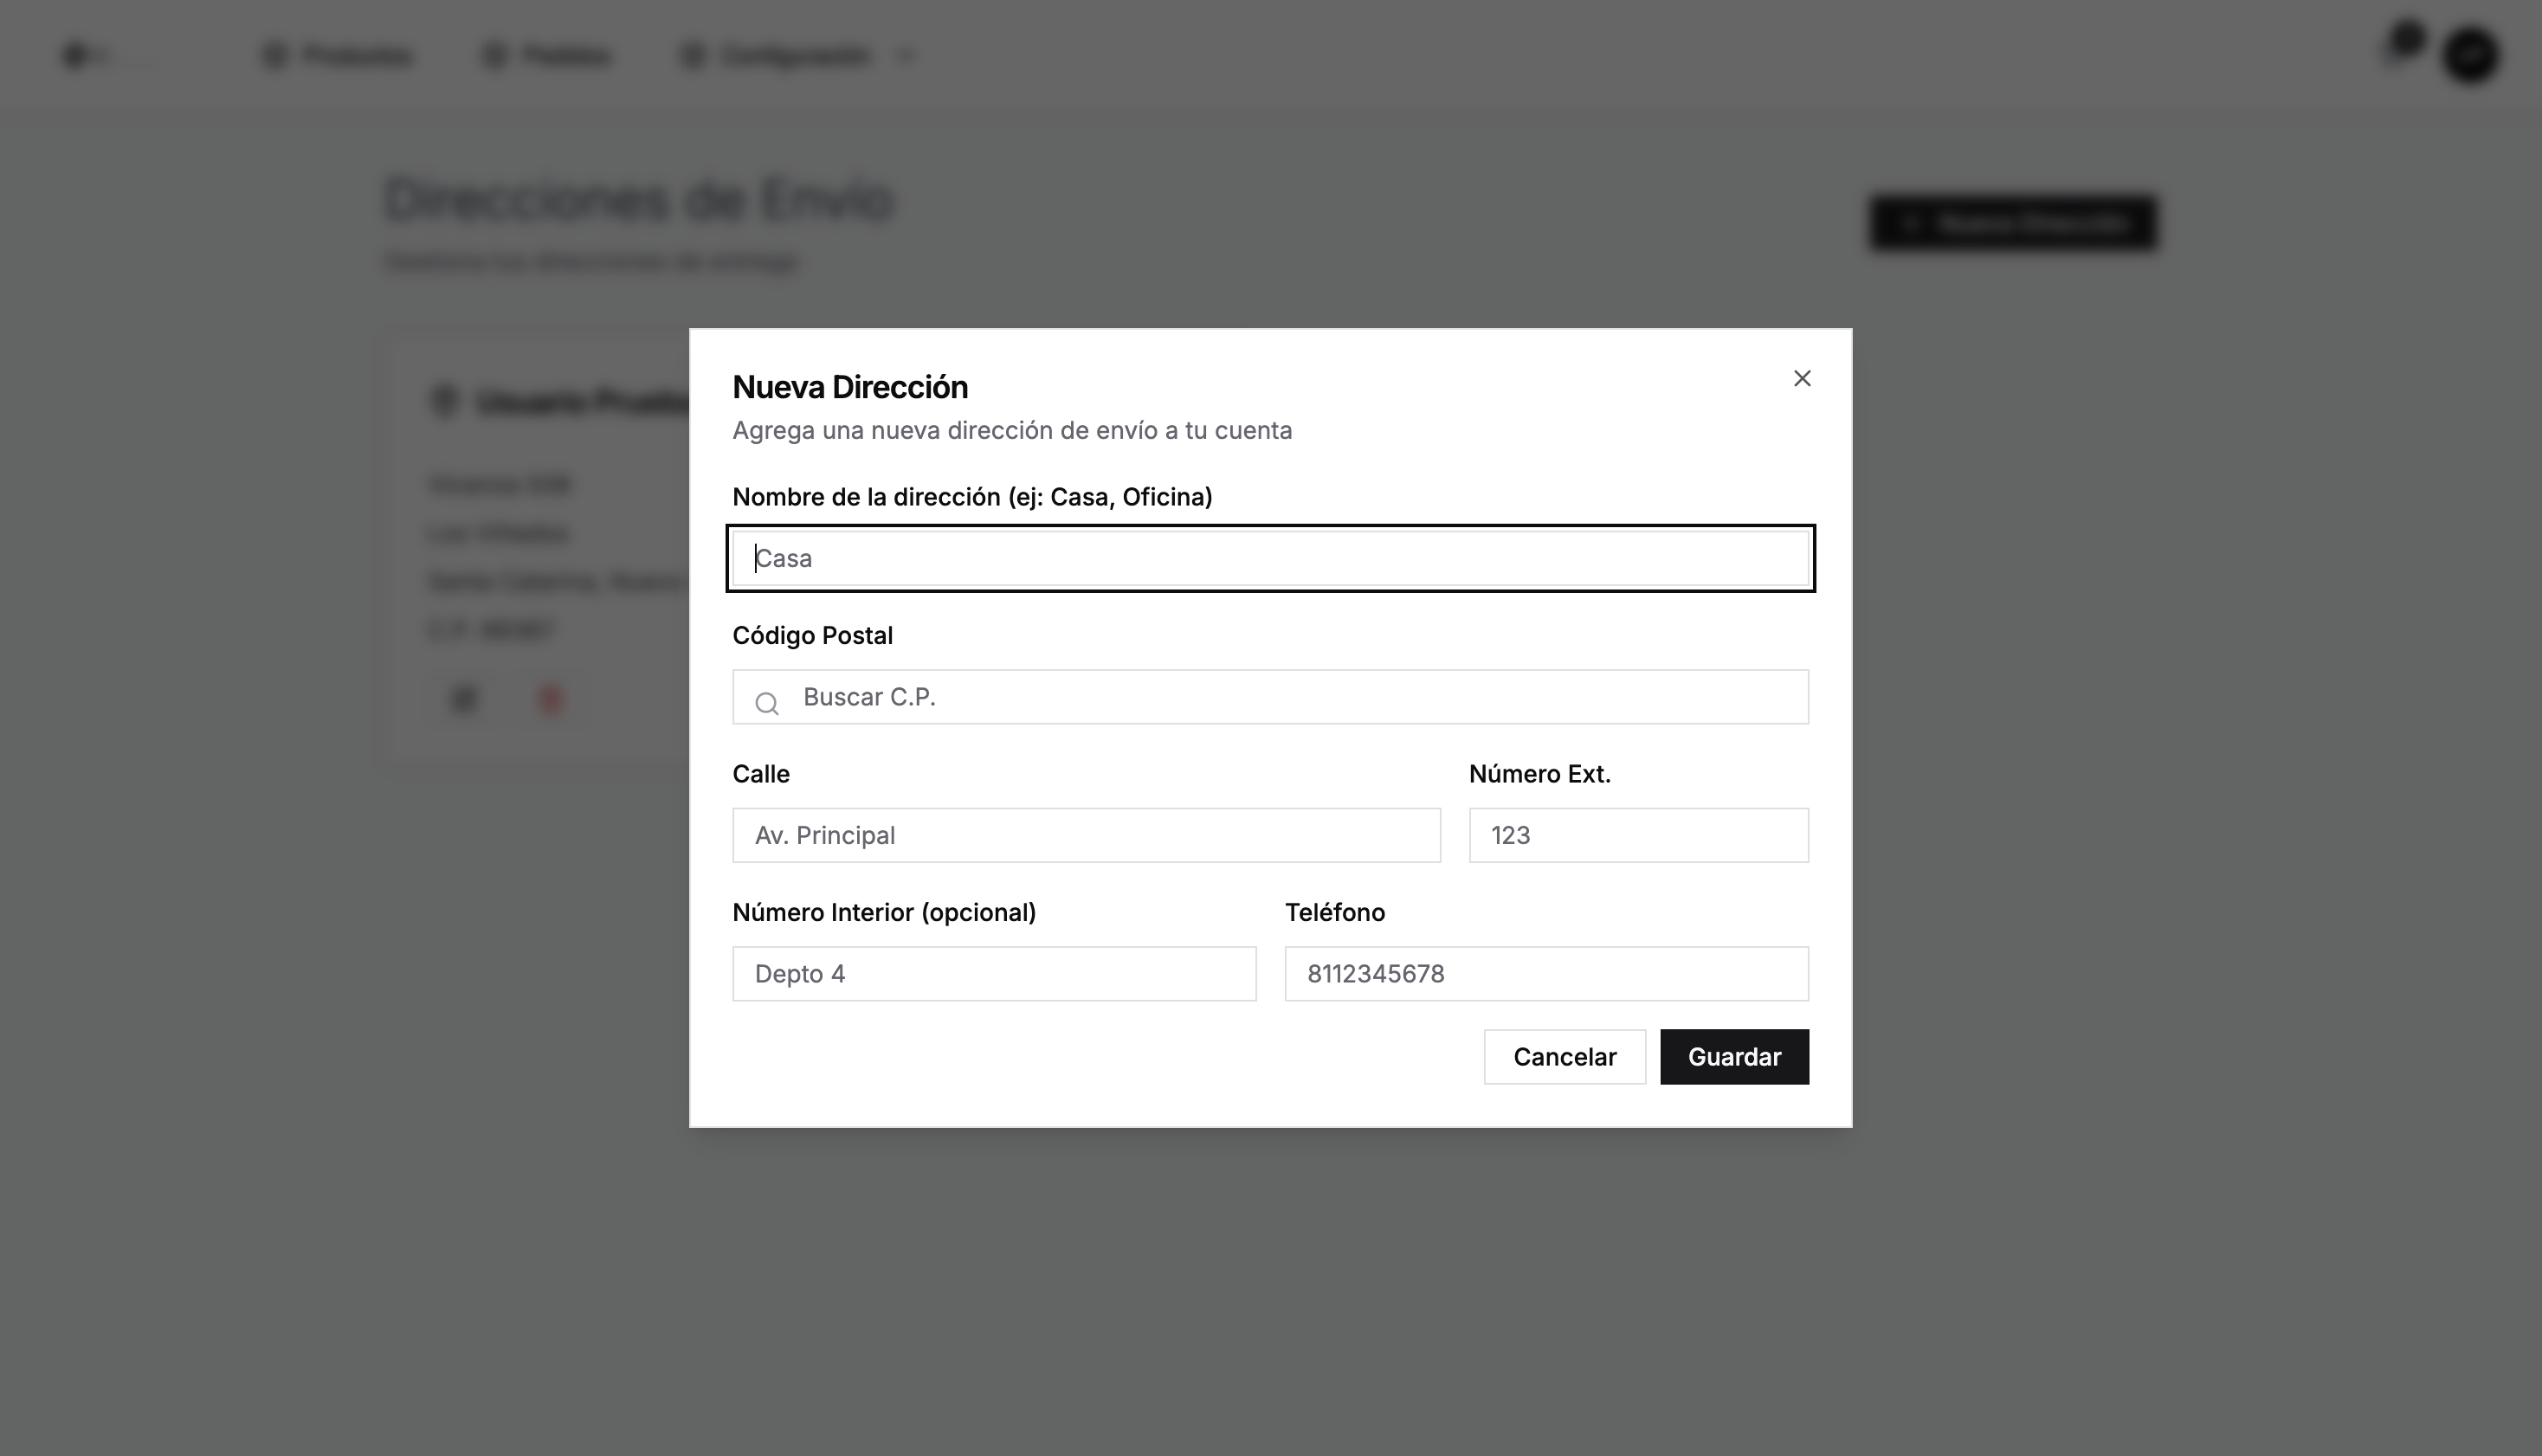This screenshot has width=2542, height=1456.
Task: Click the Calle label
Action: click(x=761, y=774)
